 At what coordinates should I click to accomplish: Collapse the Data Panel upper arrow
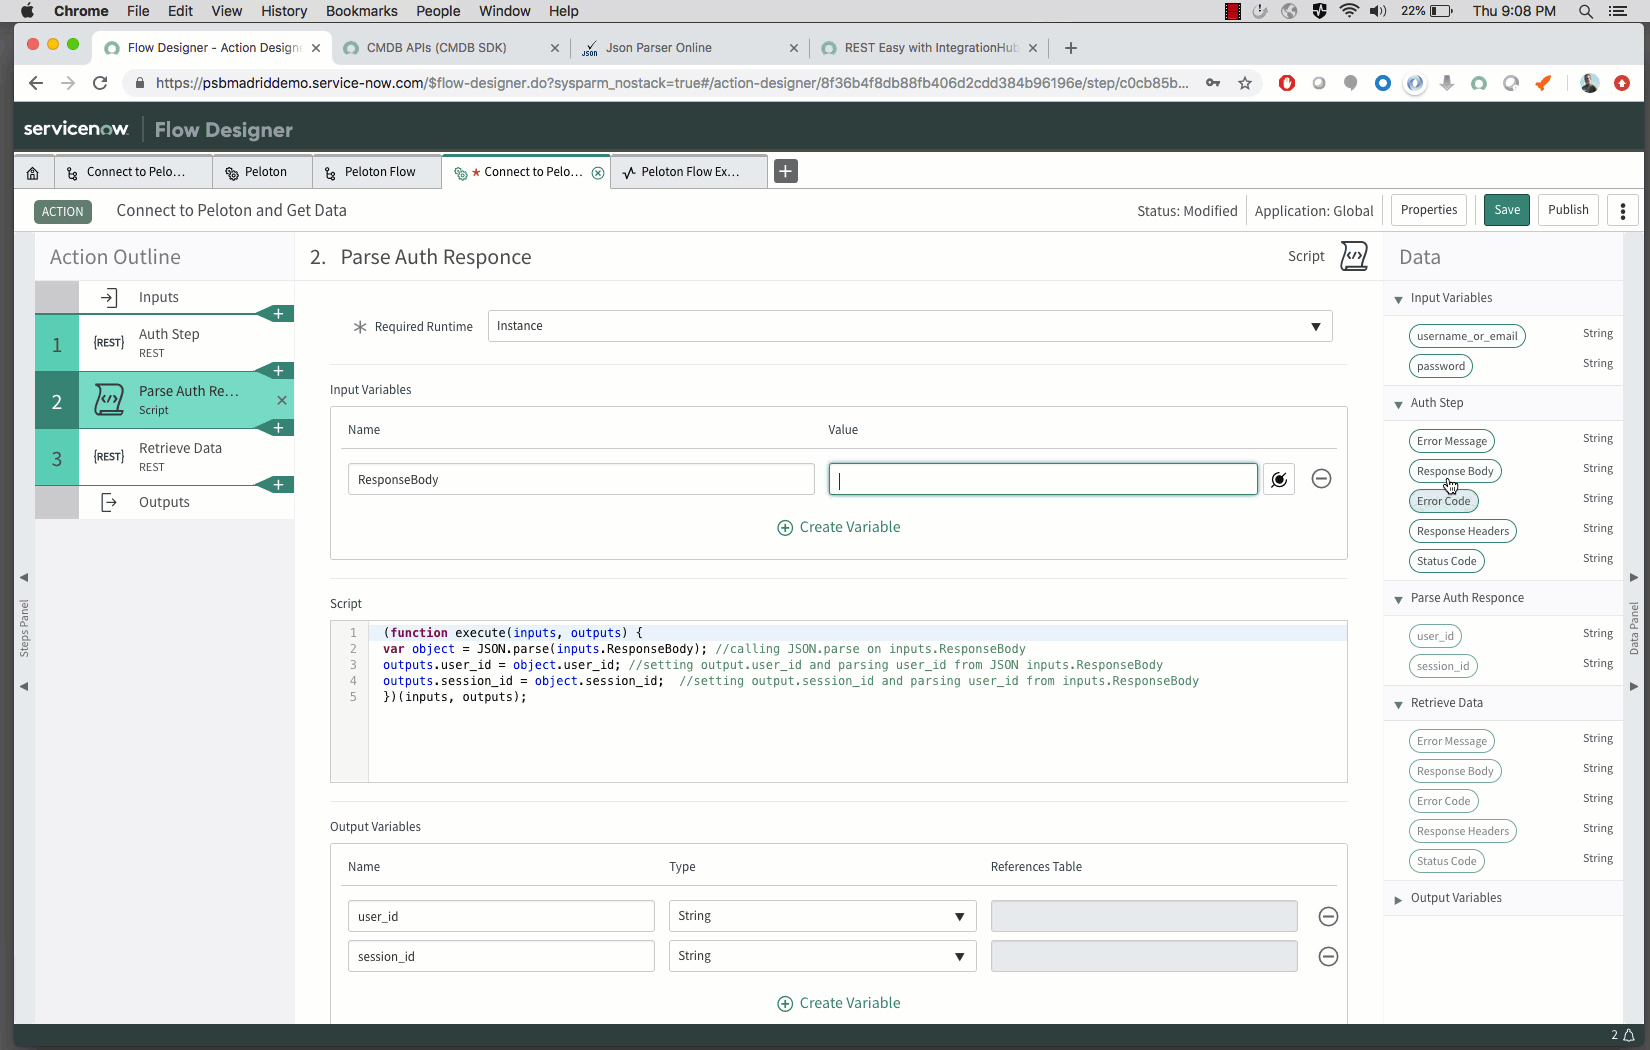1634,577
